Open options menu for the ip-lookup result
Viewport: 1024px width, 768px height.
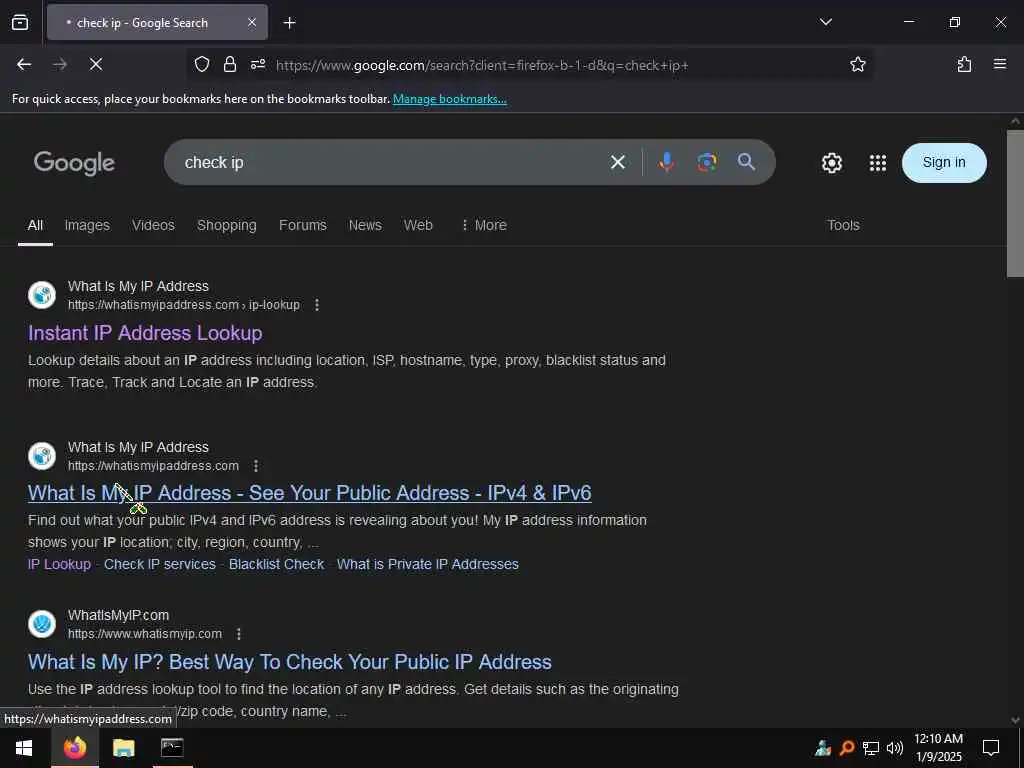pyautogui.click(x=317, y=305)
